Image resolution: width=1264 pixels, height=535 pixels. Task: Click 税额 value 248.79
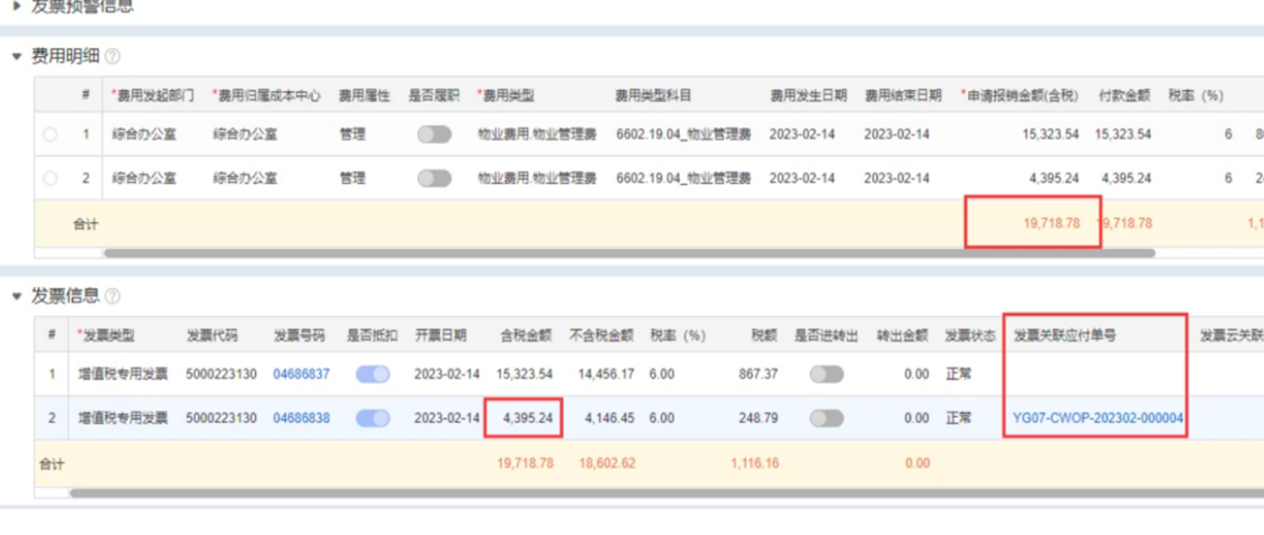(x=758, y=418)
